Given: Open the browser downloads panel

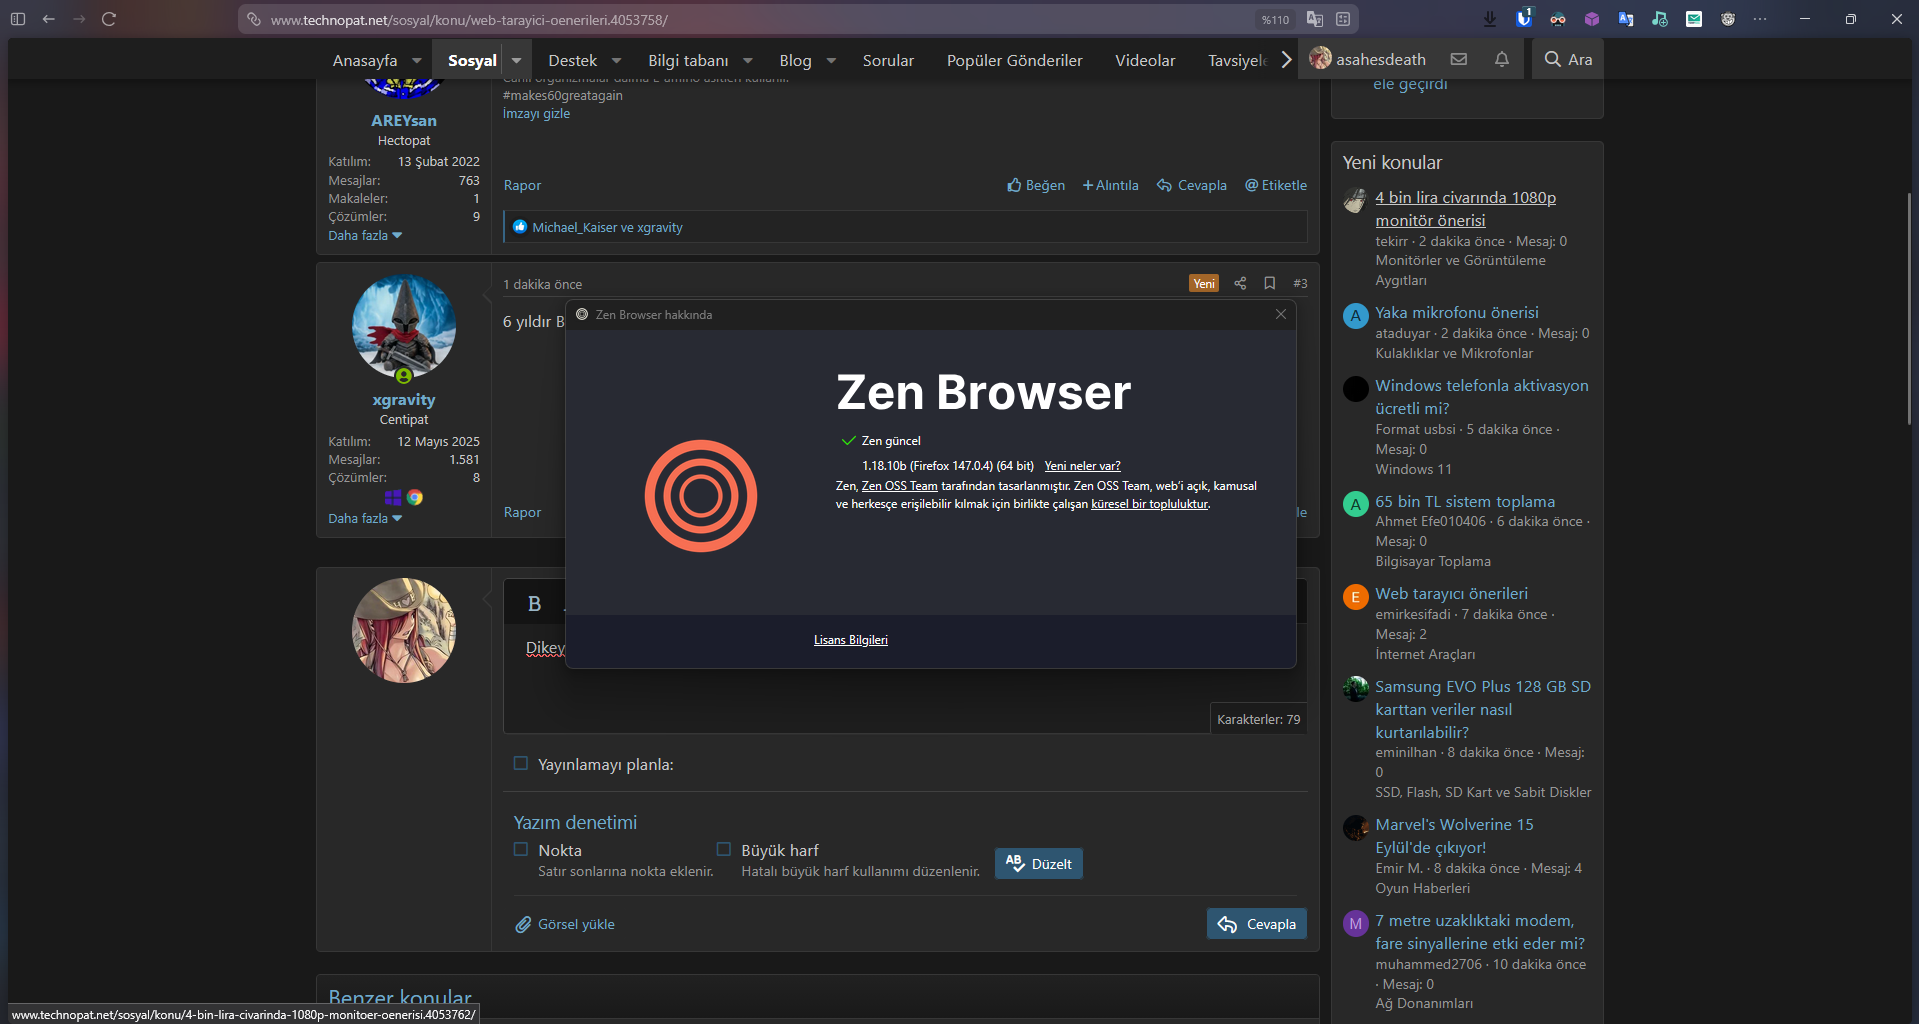Looking at the screenshot, I should click(x=1490, y=19).
